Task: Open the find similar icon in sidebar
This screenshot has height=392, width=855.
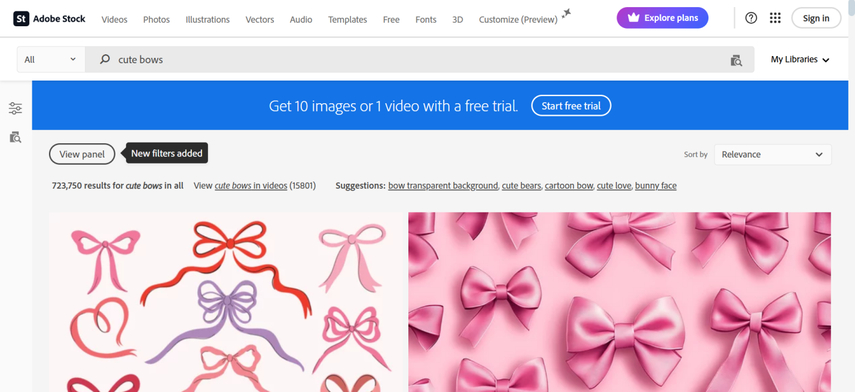Action: [x=15, y=137]
